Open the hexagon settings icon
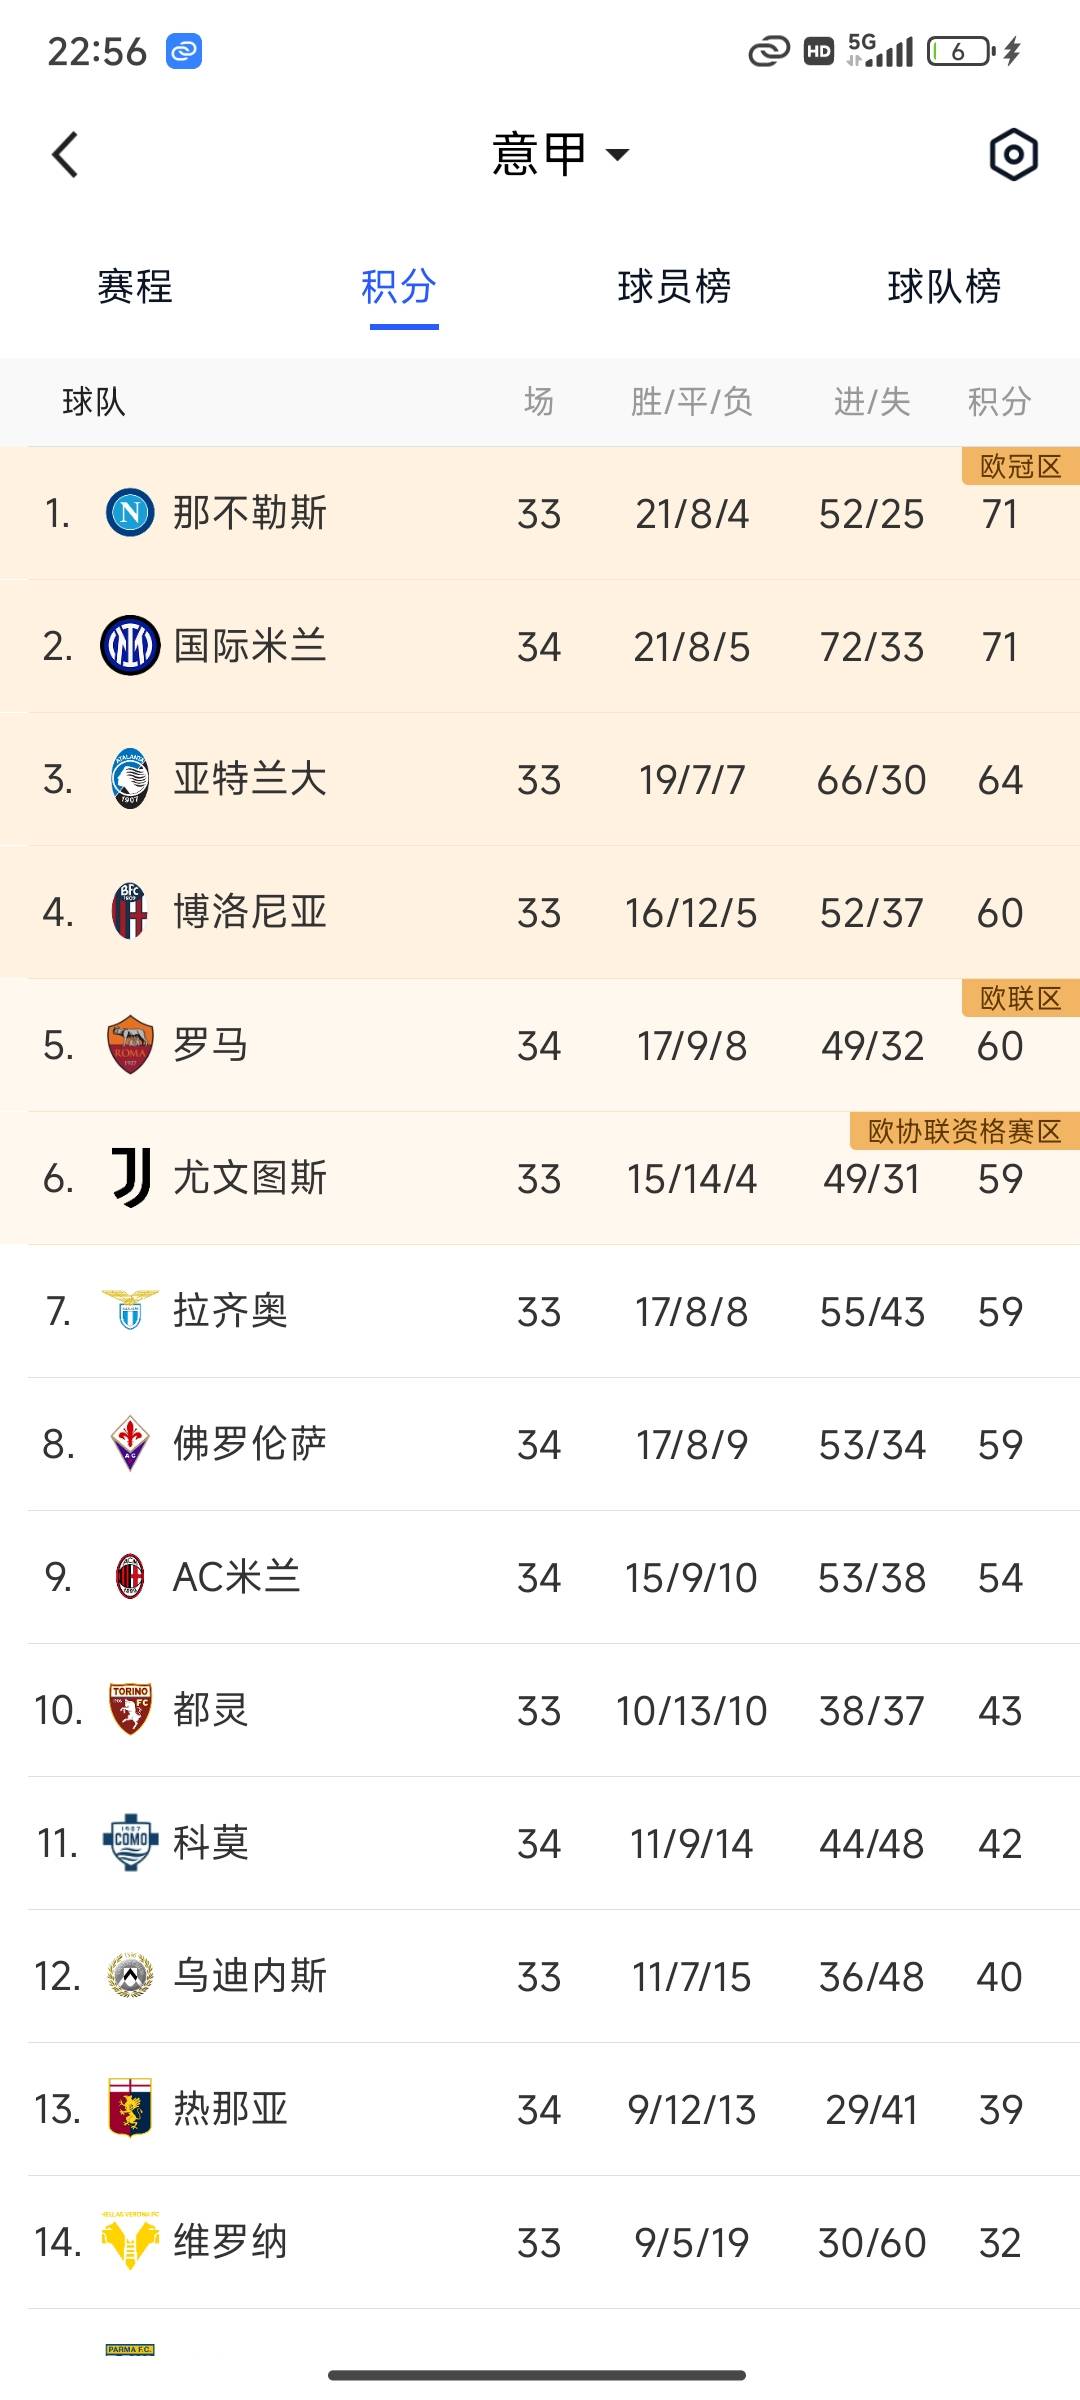 coord(1013,155)
